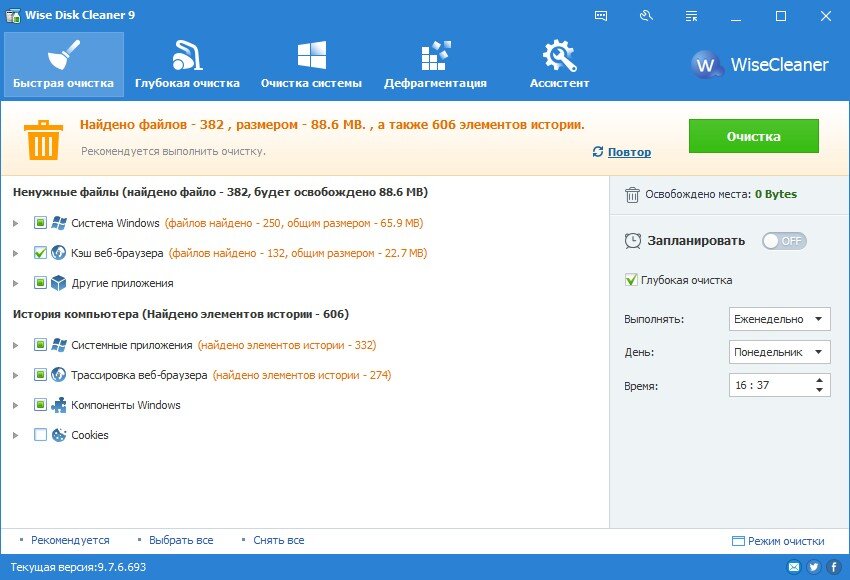Viewport: 850px width, 580px height.
Task: Expand the Компоненты Windows tree row
Action: (x=16, y=405)
